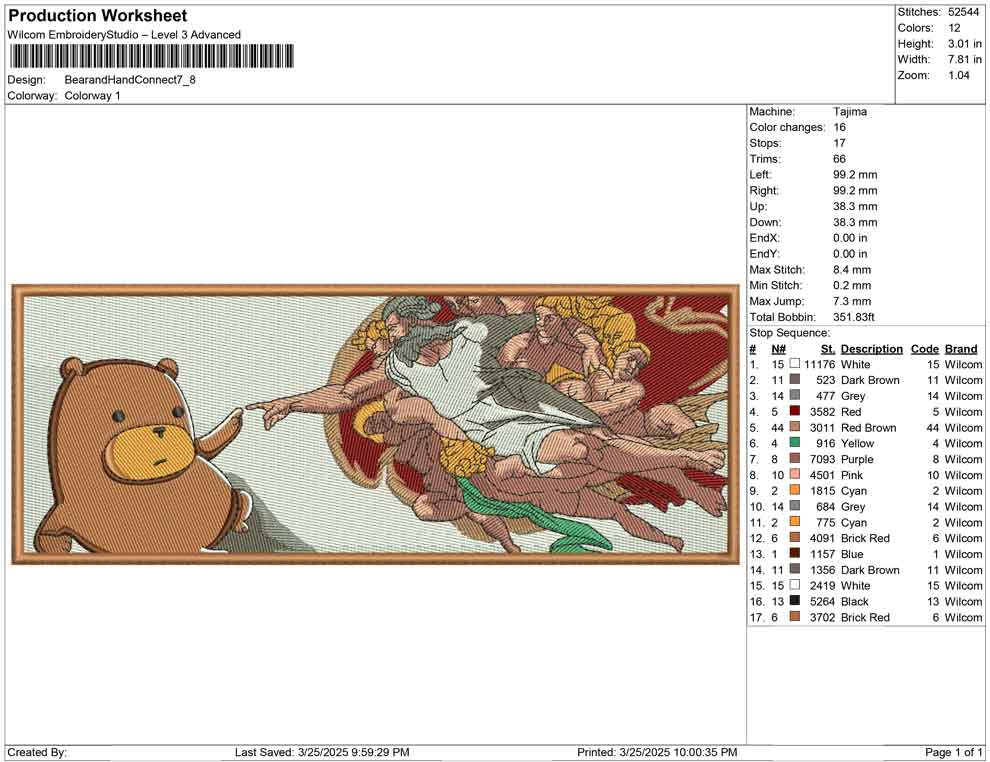Click the stitch count 11176 in stop 1
The height and width of the screenshot is (762, 990).
click(x=820, y=364)
